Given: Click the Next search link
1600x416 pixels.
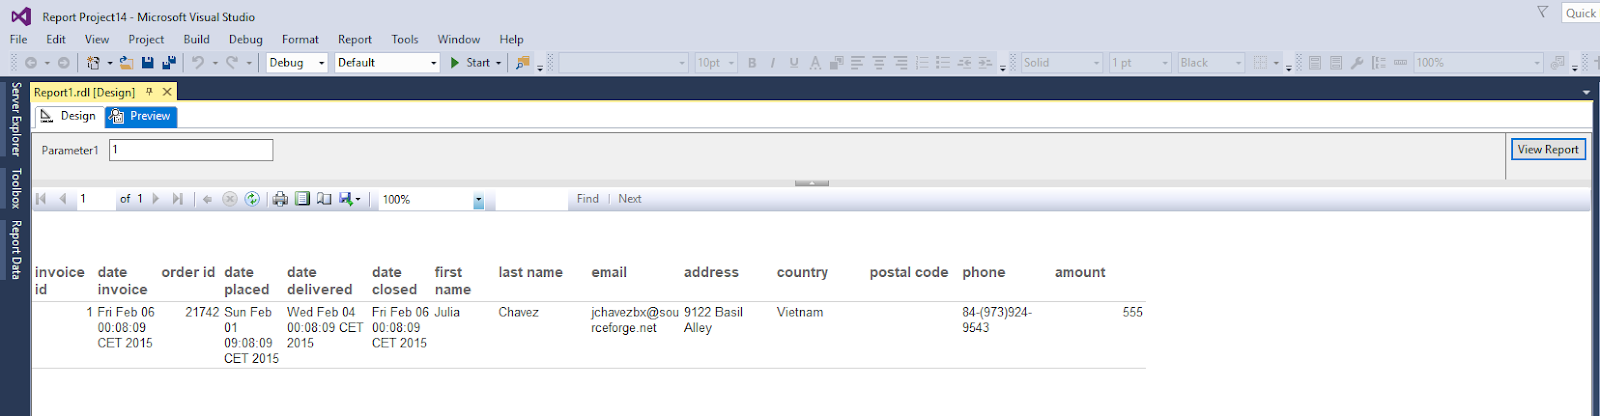Looking at the screenshot, I should 630,199.
